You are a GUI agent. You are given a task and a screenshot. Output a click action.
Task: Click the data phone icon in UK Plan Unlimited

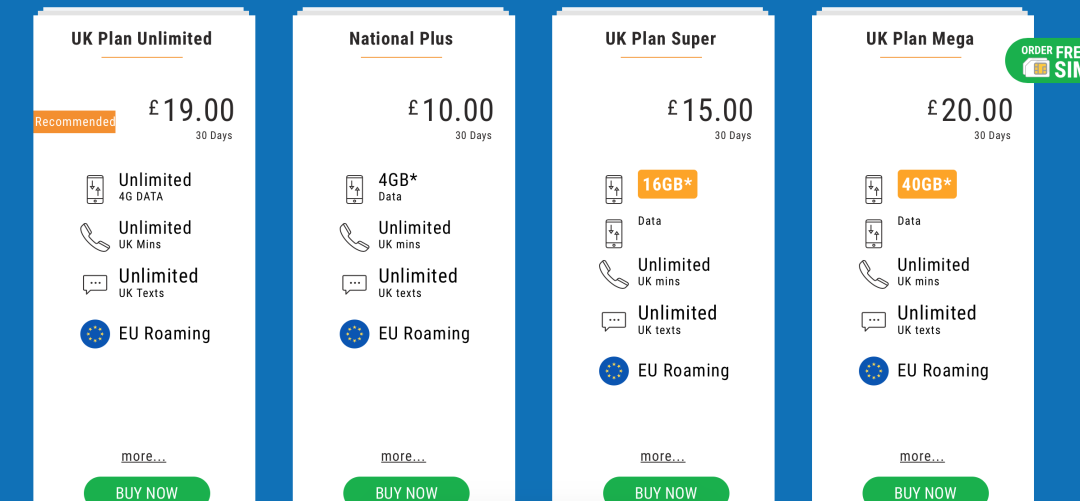point(95,190)
